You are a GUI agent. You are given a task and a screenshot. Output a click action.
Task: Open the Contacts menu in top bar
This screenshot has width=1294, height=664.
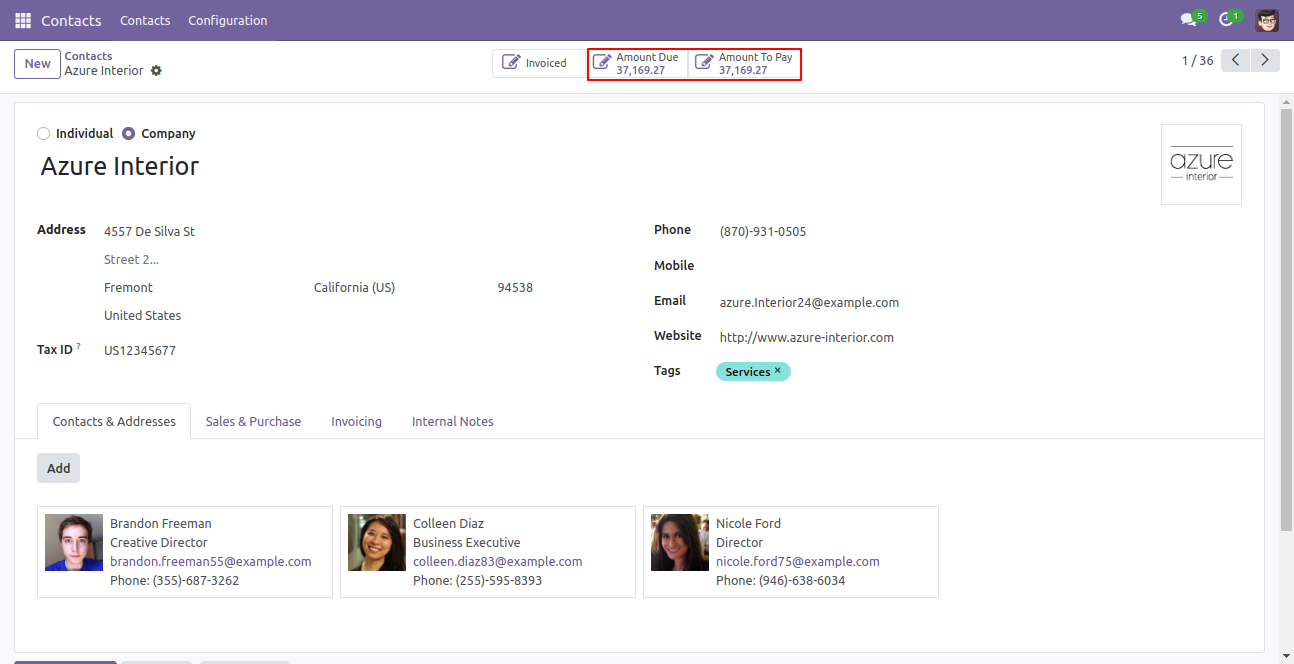pos(145,20)
